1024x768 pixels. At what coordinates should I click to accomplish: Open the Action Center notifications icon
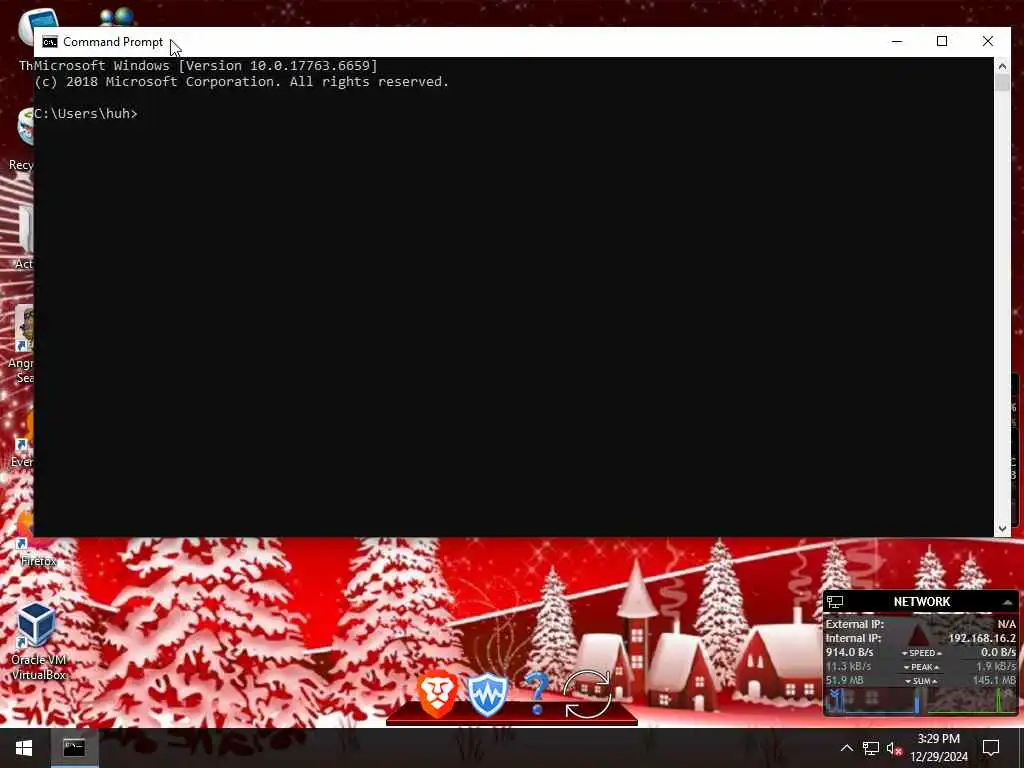[991, 748]
